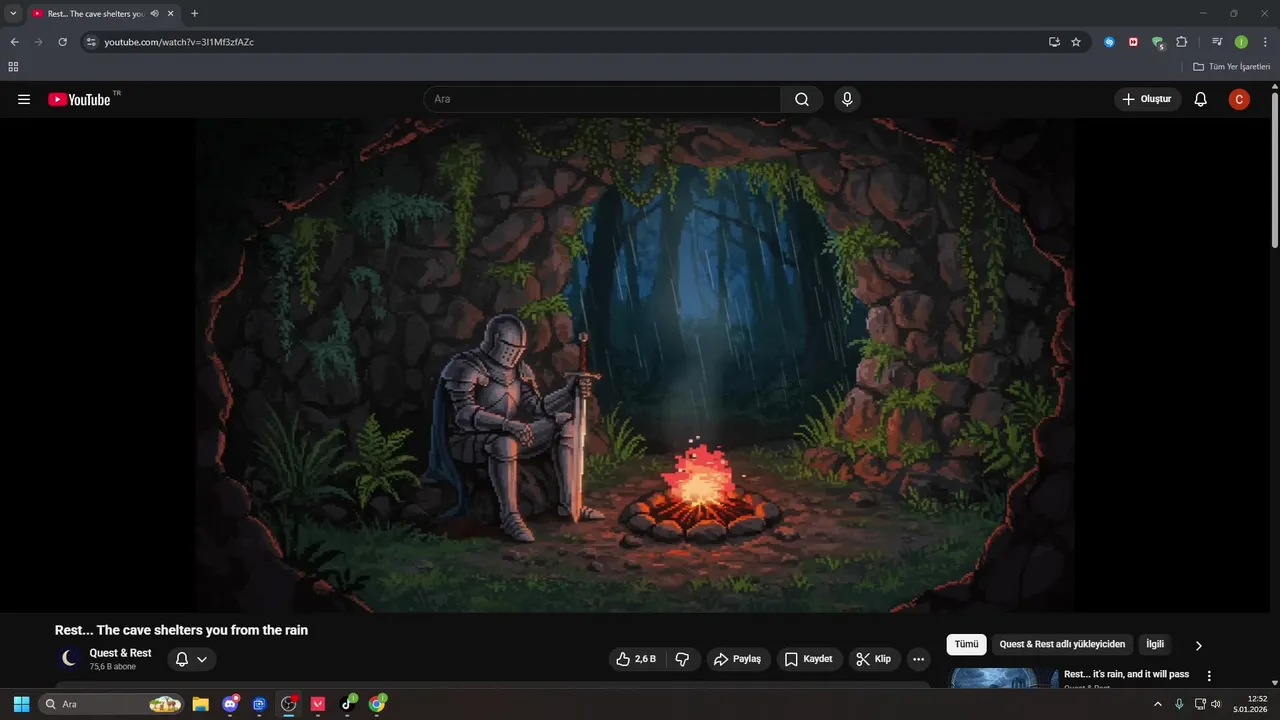Open the red fast-forward extension icon

click(1133, 42)
